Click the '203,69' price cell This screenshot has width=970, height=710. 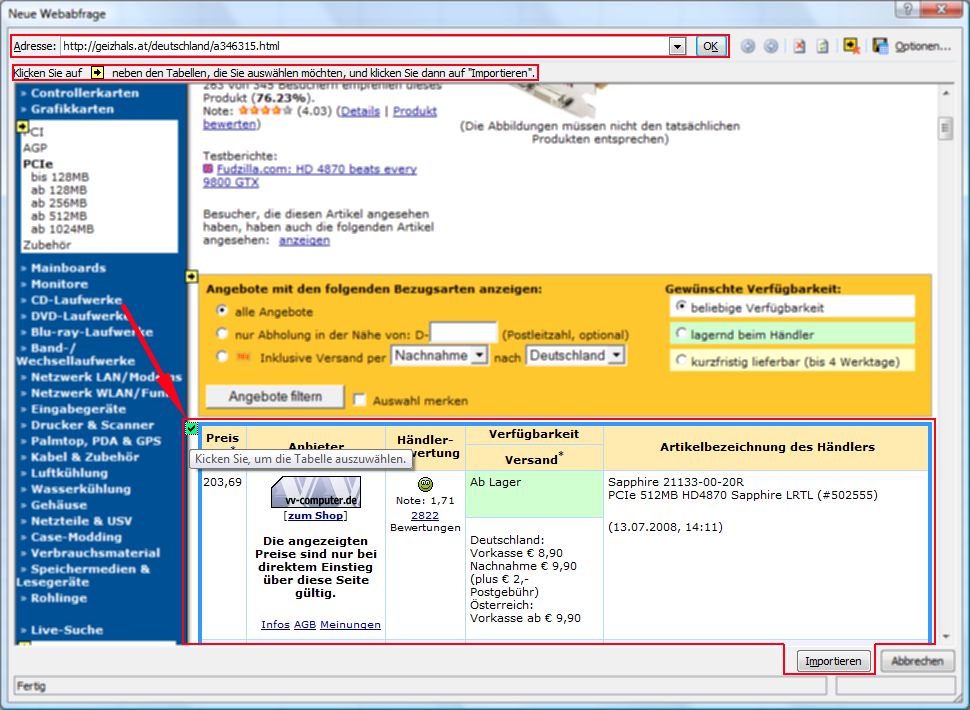coord(223,482)
